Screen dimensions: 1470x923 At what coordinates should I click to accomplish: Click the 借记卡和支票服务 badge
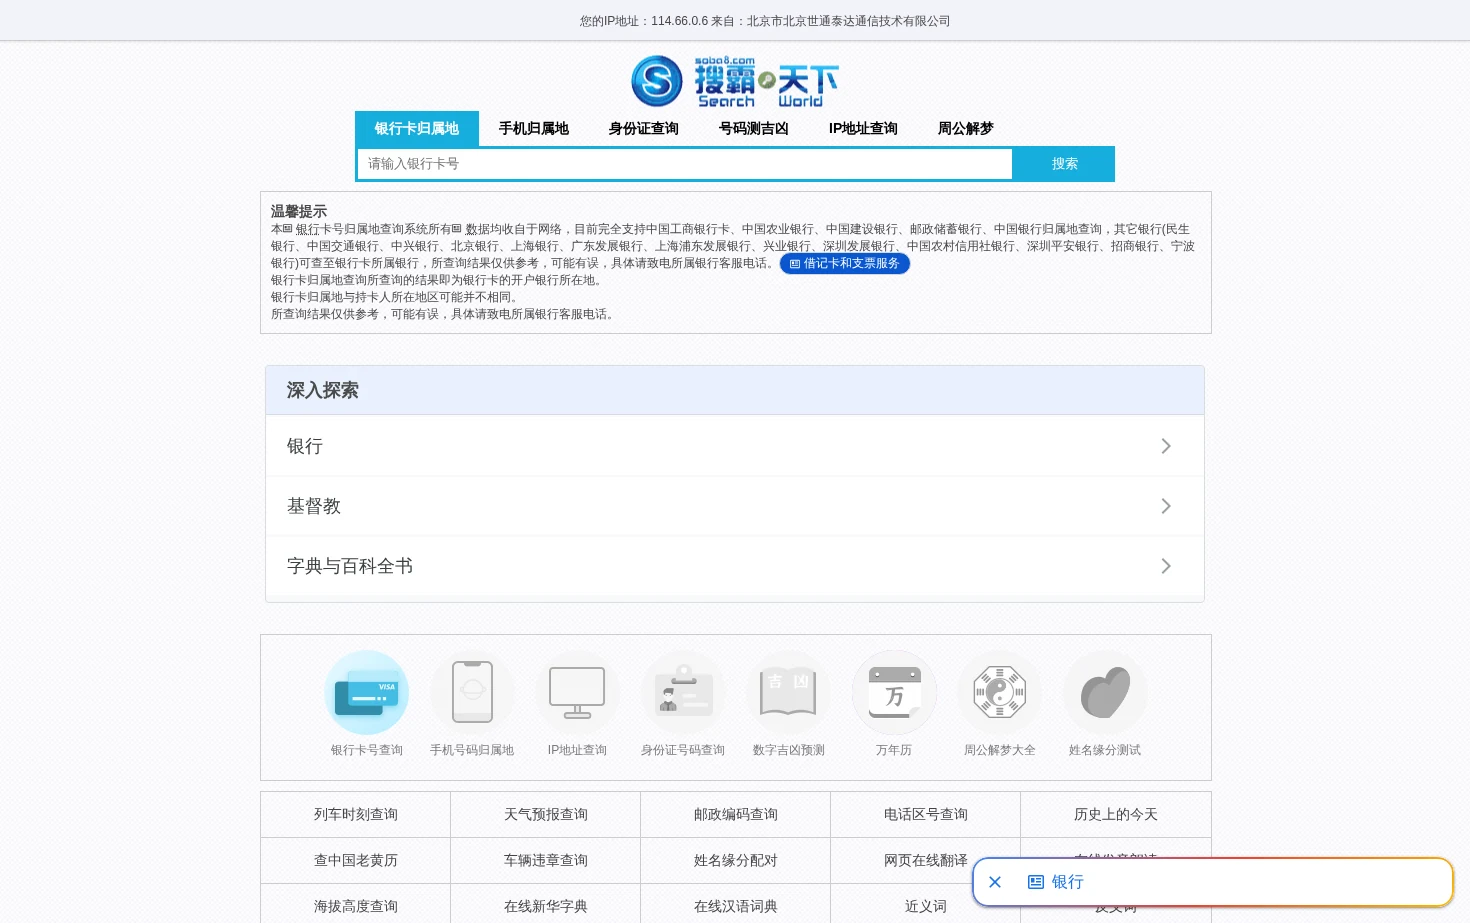pyautogui.click(x=845, y=264)
